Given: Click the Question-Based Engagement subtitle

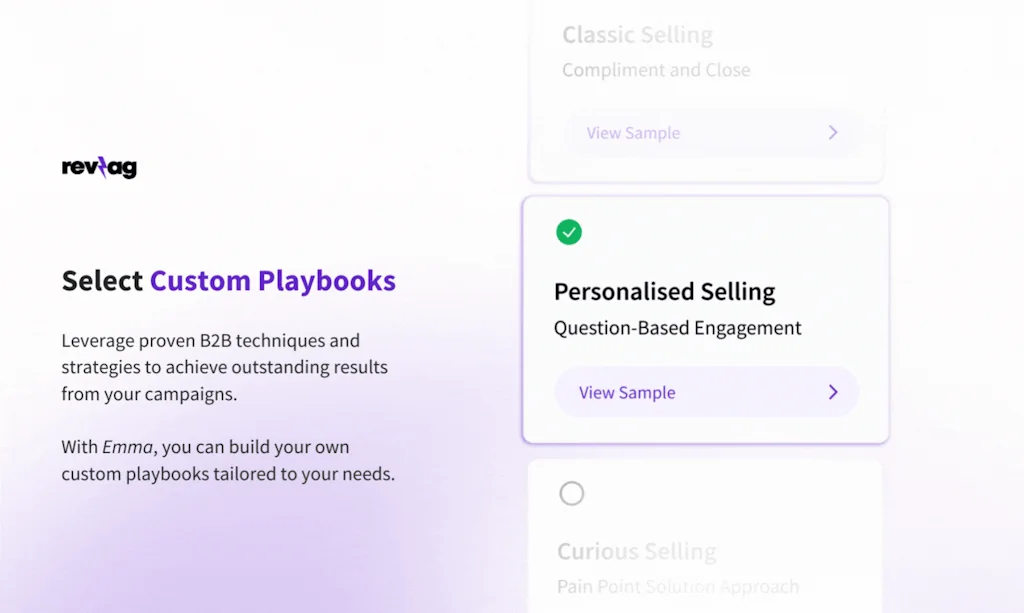Looking at the screenshot, I should pyautogui.click(x=677, y=328).
